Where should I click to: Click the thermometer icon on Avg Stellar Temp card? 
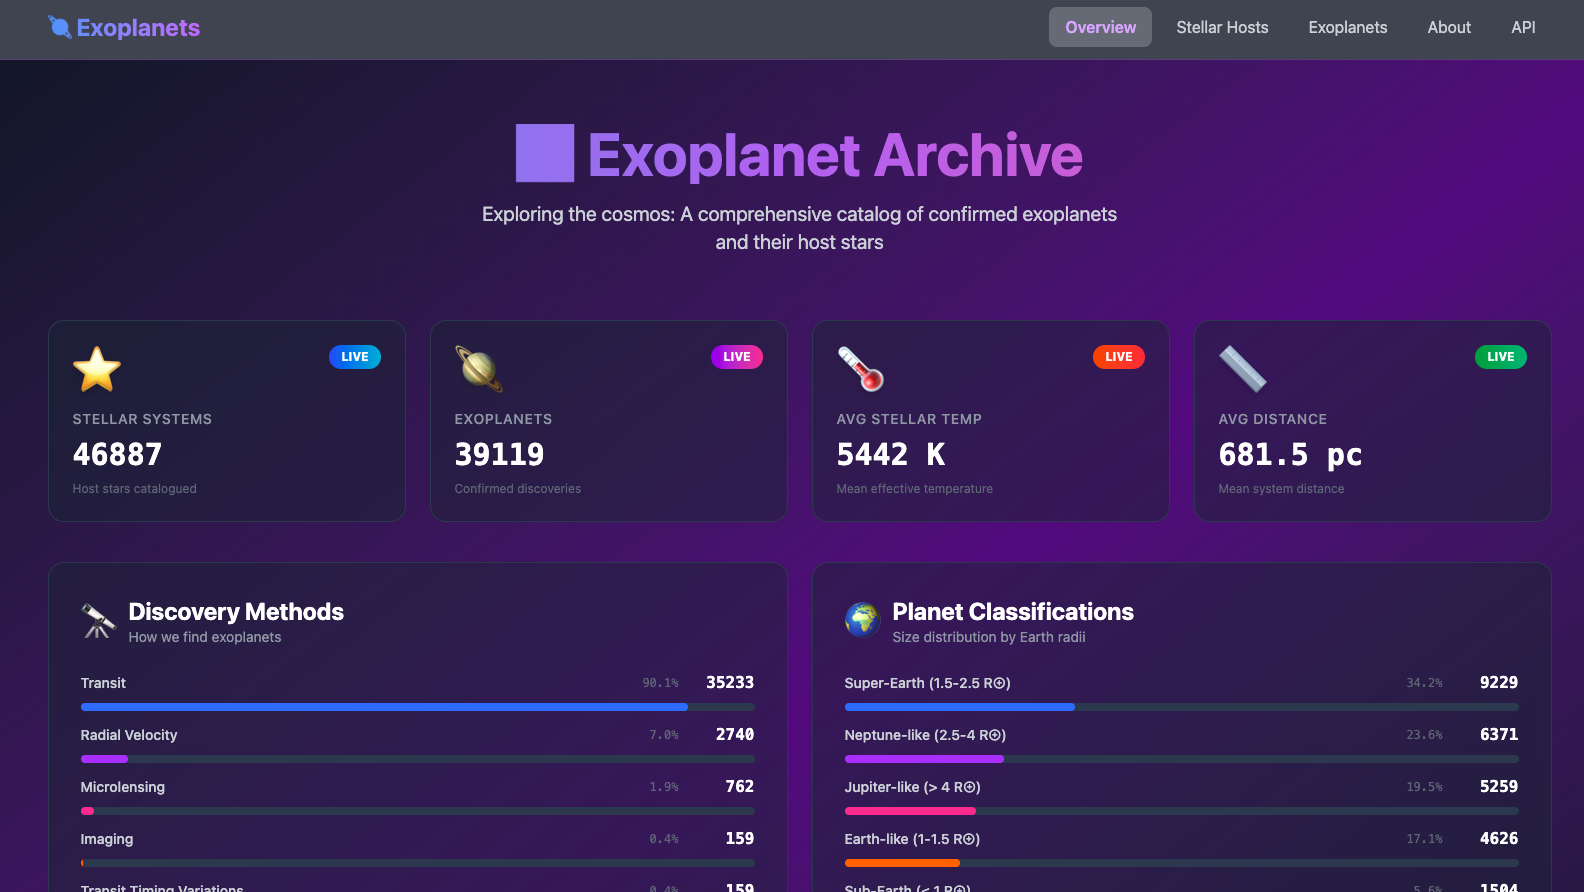tap(861, 369)
